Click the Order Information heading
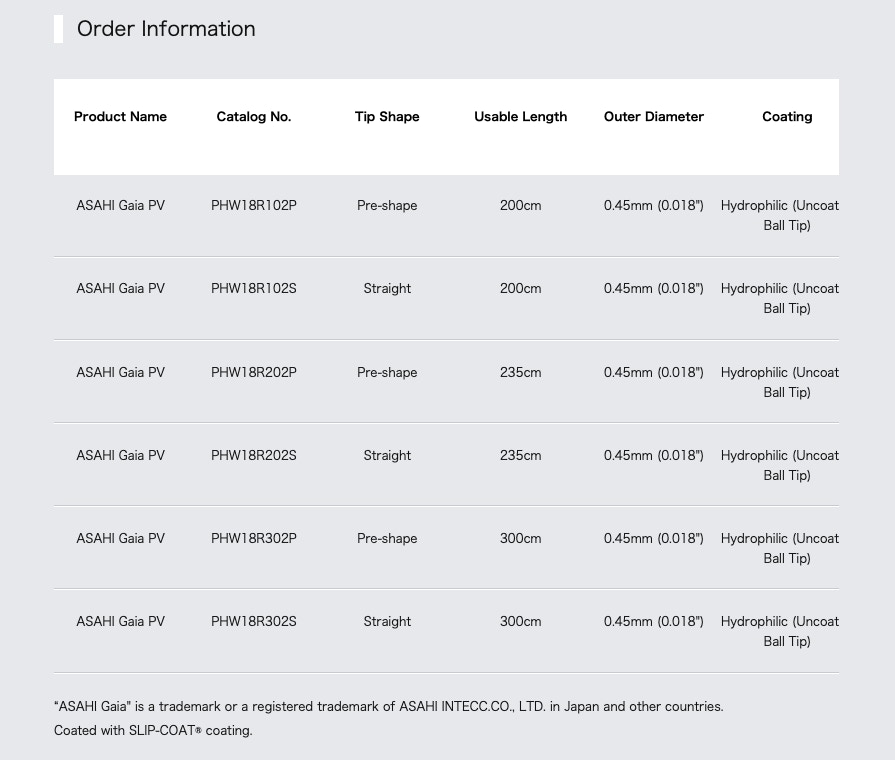This screenshot has height=760, width=895. coord(166,29)
